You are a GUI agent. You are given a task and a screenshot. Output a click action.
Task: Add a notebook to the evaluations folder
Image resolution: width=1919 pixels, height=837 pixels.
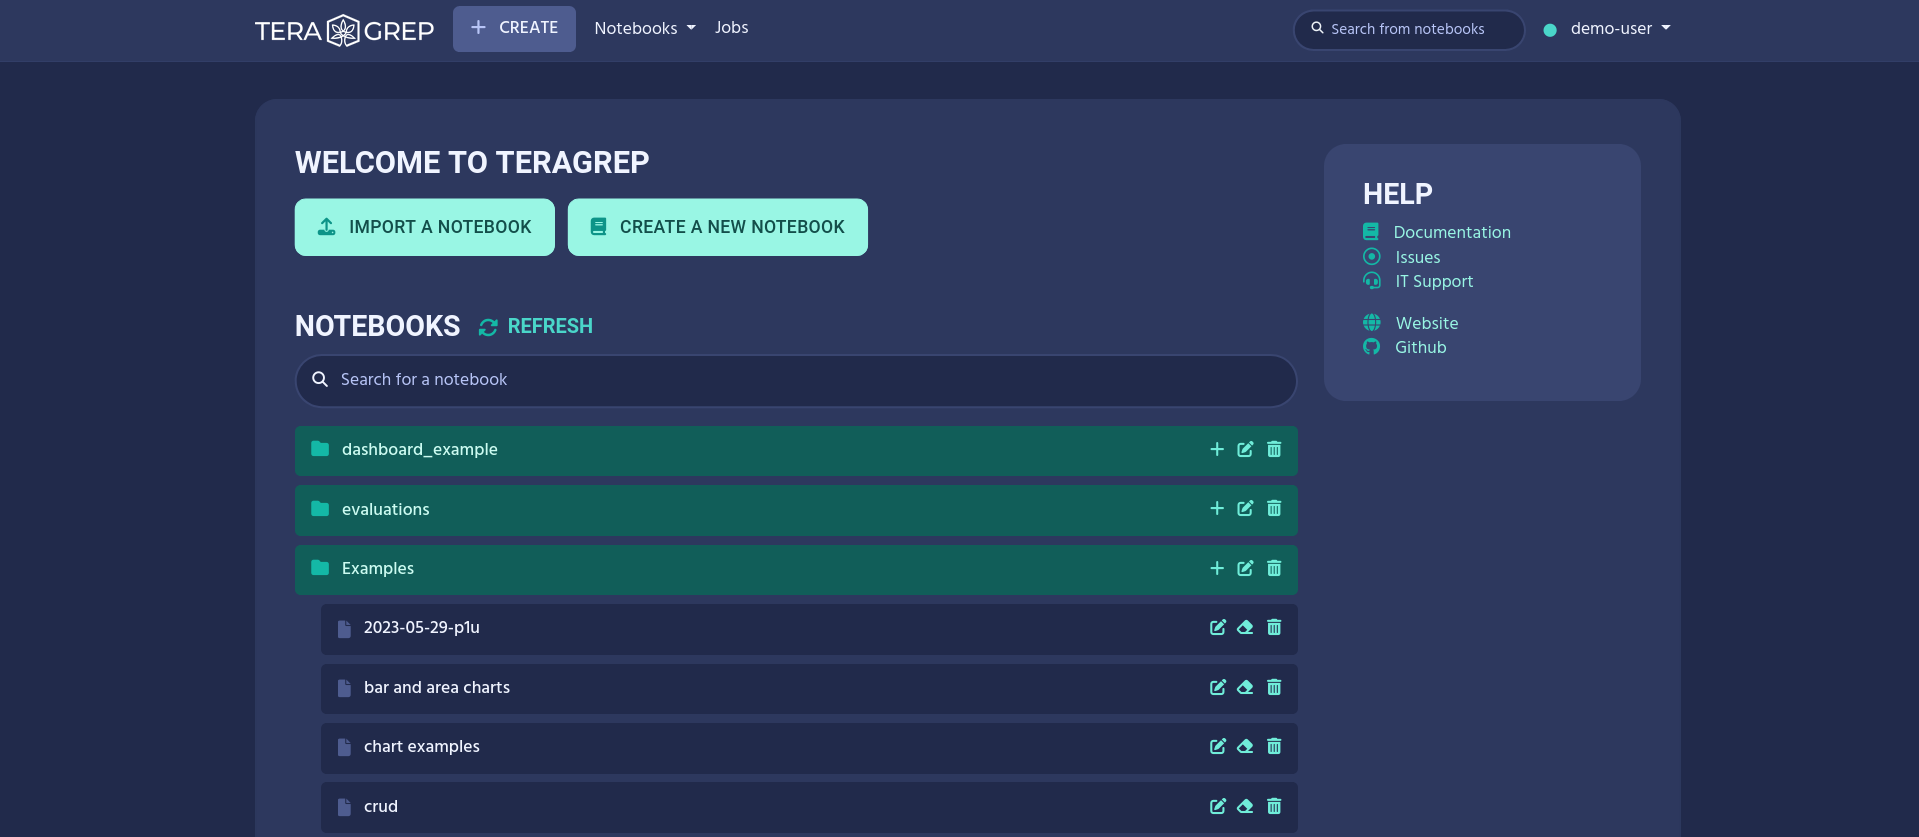(1217, 508)
